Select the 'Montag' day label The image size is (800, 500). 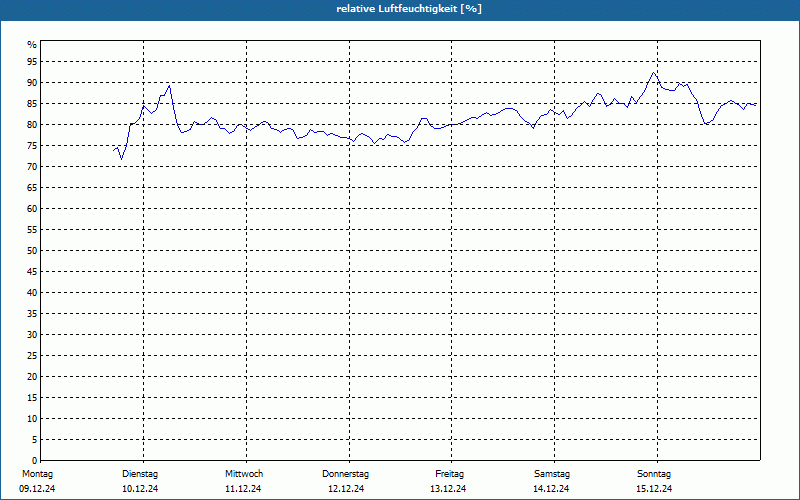[x=37, y=474]
